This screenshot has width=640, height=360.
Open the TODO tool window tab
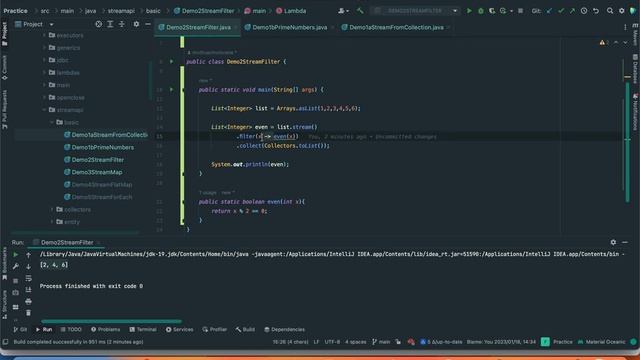coord(71,329)
